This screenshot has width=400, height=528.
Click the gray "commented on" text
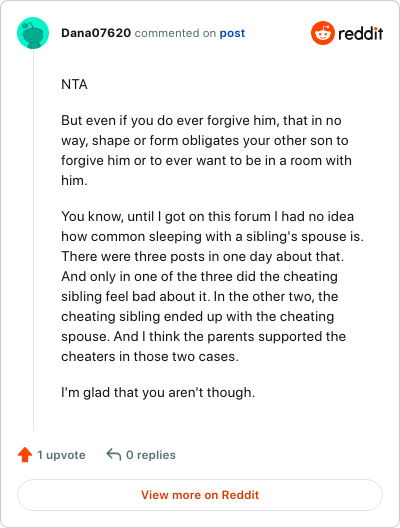[175, 33]
